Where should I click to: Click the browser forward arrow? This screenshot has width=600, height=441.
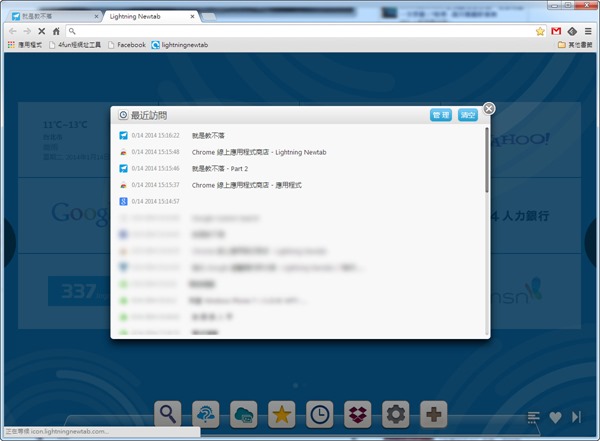[27, 31]
